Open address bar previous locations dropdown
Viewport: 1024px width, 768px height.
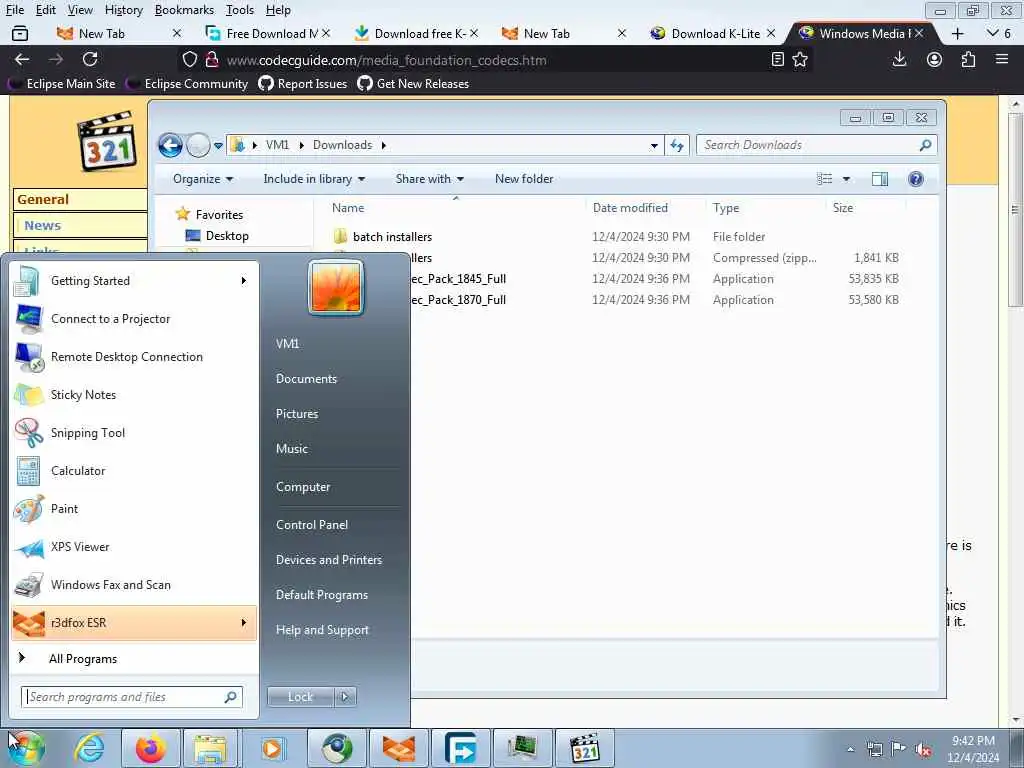pyautogui.click(x=654, y=146)
